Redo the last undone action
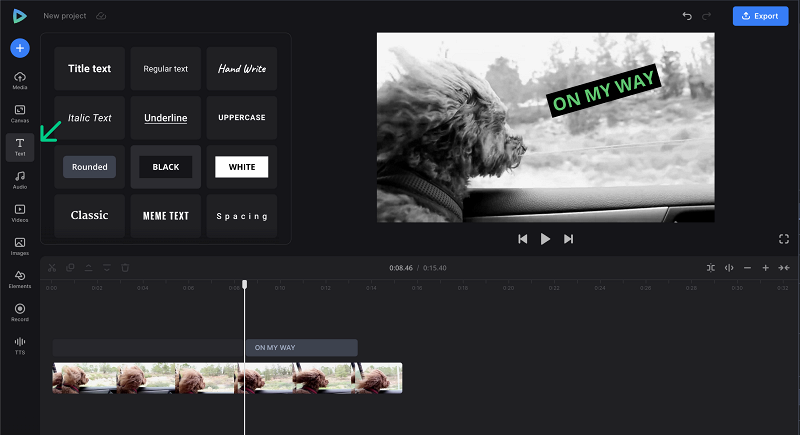This screenshot has width=800, height=435. (x=706, y=16)
